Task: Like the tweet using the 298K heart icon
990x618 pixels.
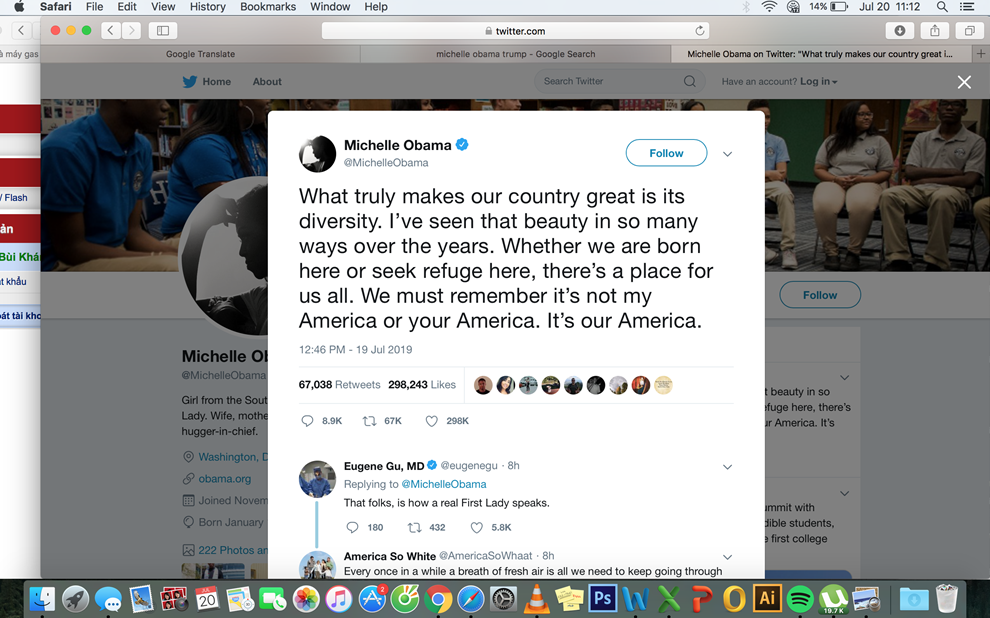Action: coord(431,421)
